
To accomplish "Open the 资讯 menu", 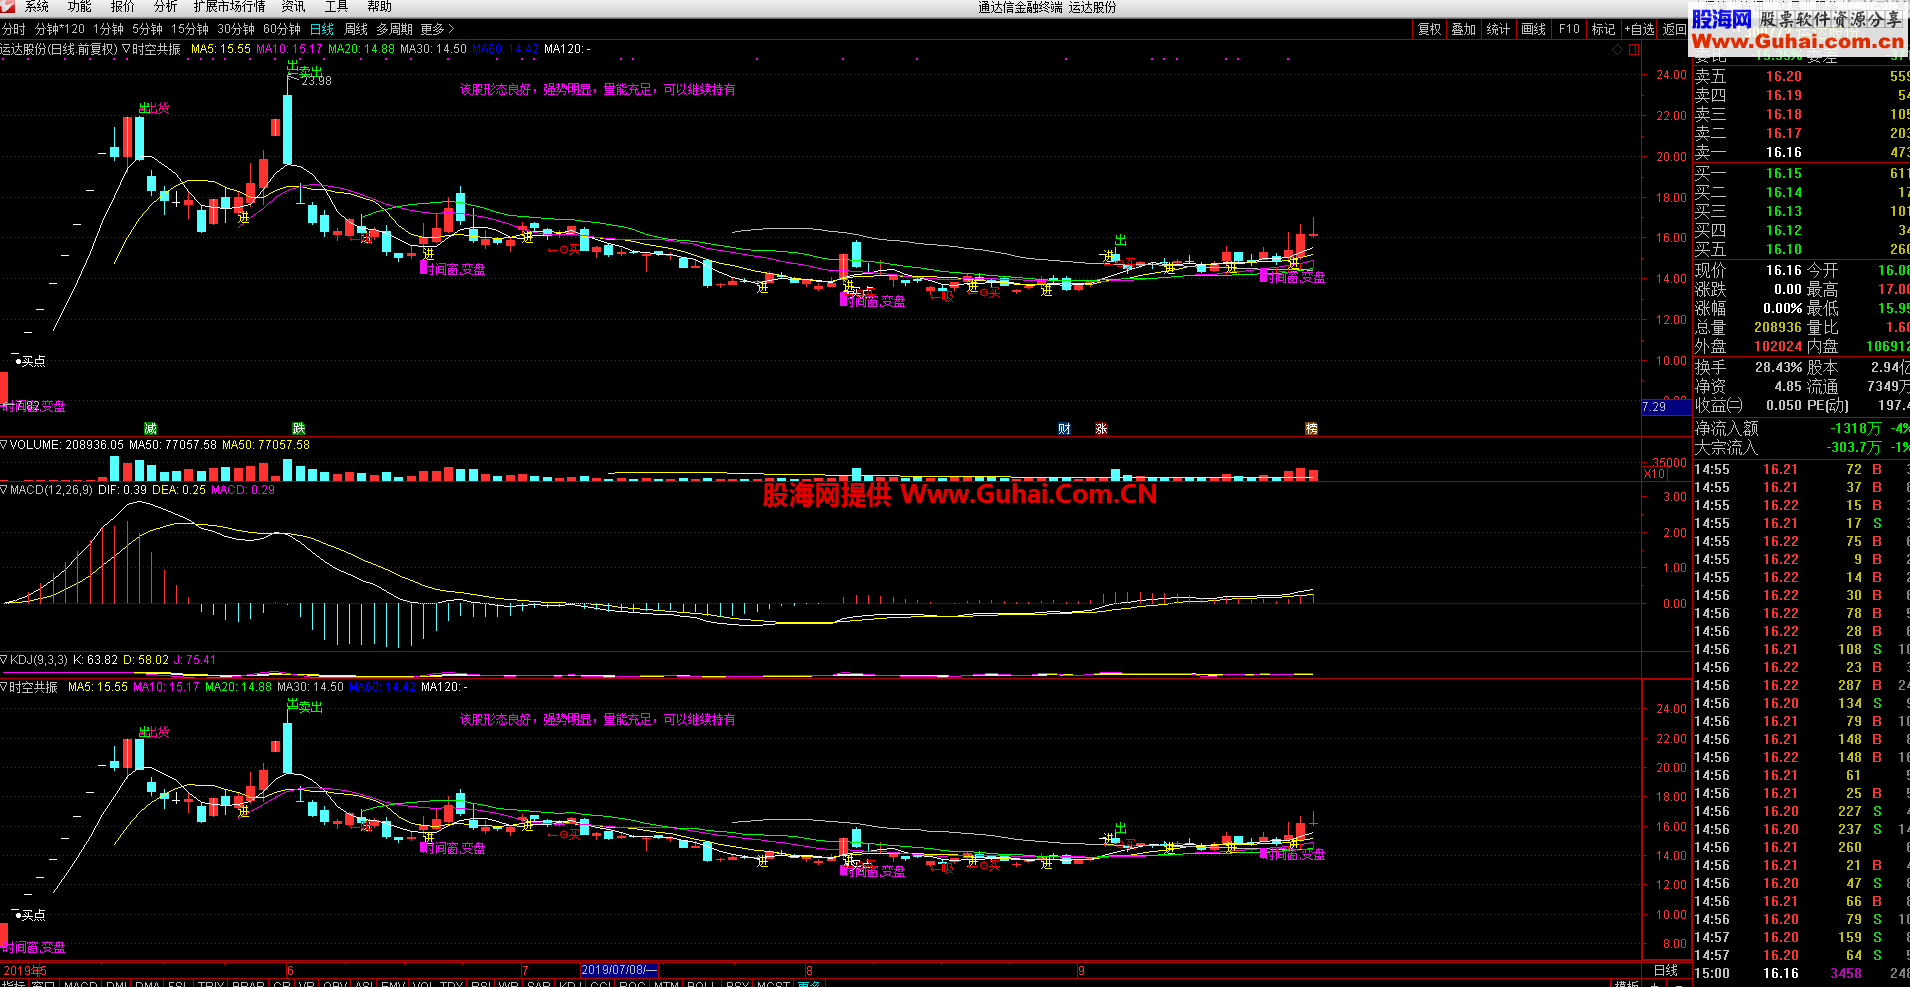I will point(293,7).
